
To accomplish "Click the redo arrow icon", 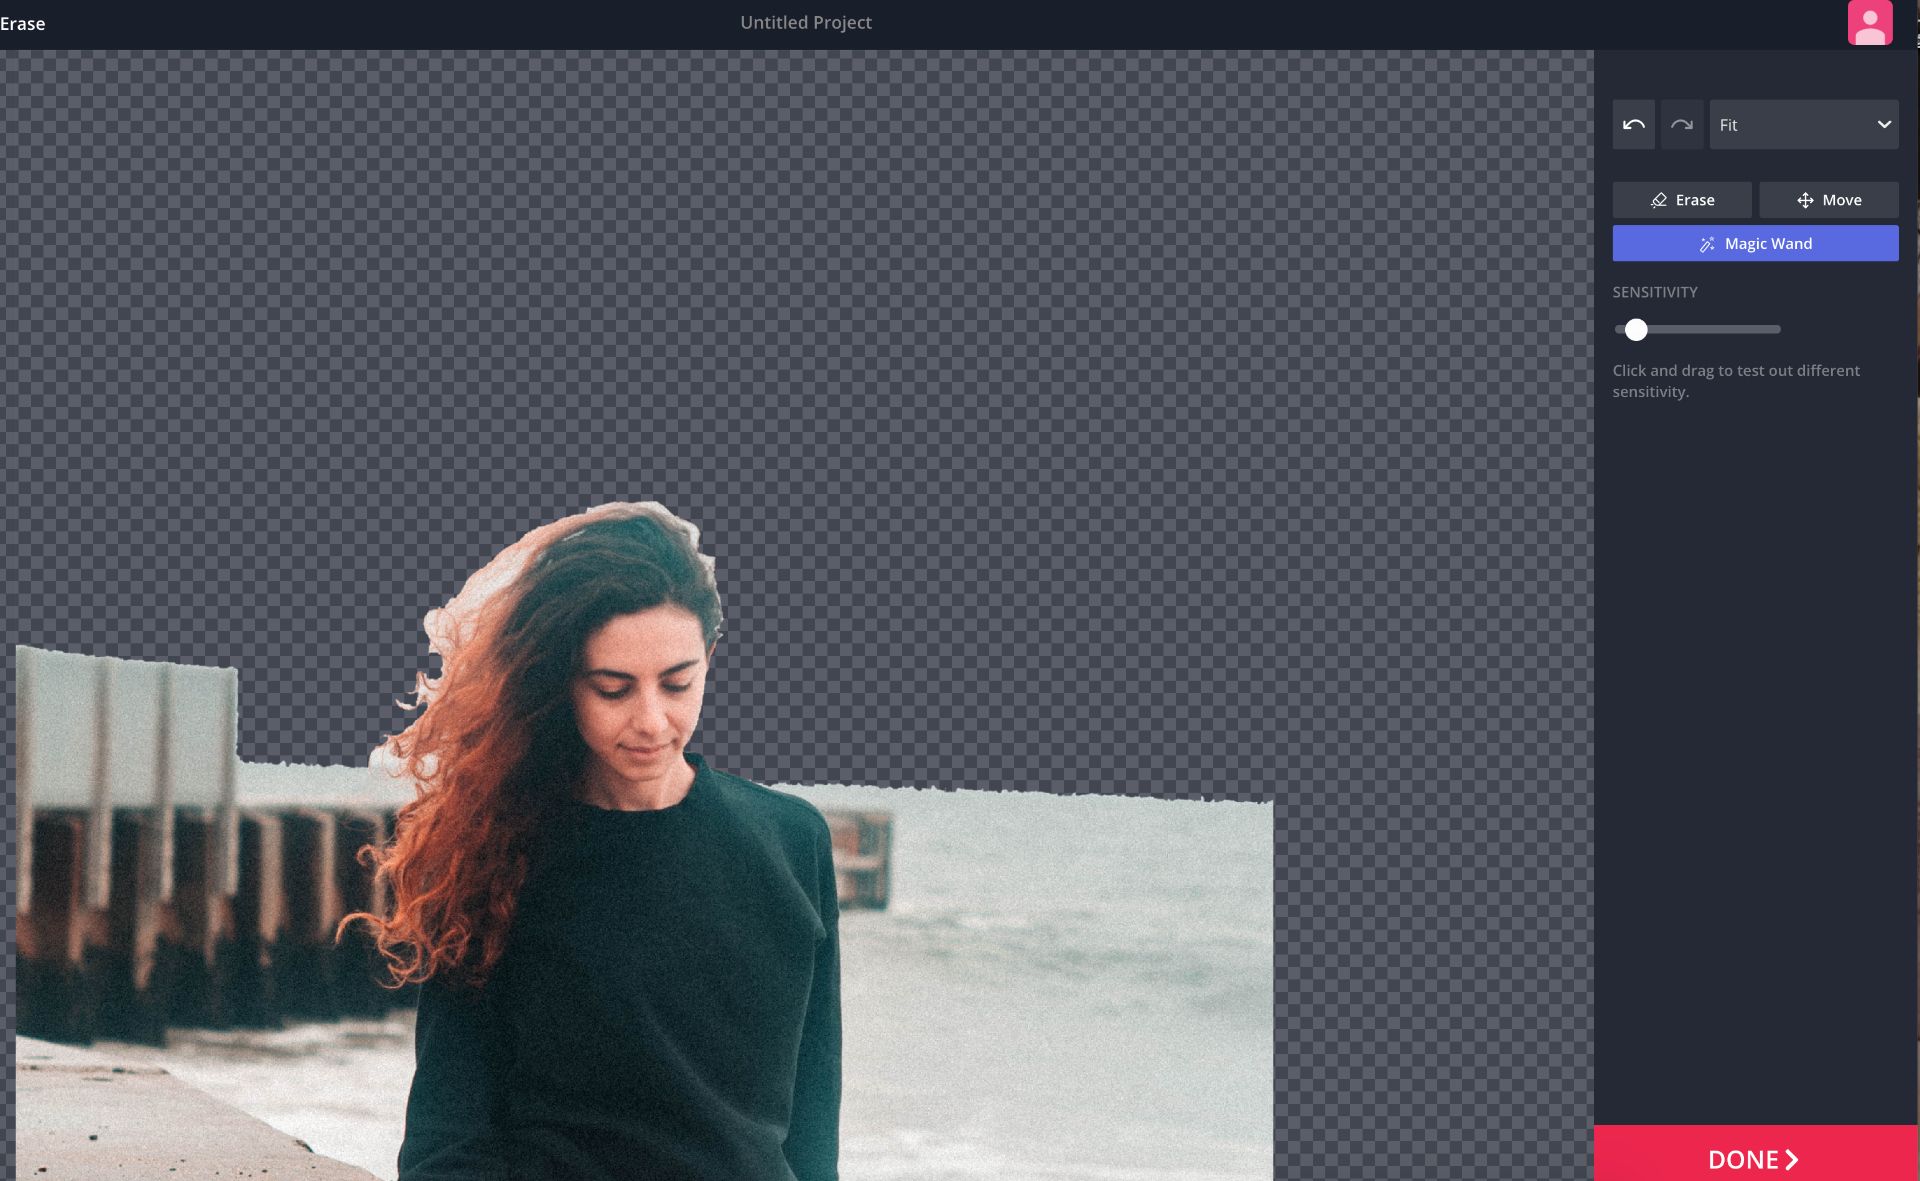I will (x=1682, y=124).
